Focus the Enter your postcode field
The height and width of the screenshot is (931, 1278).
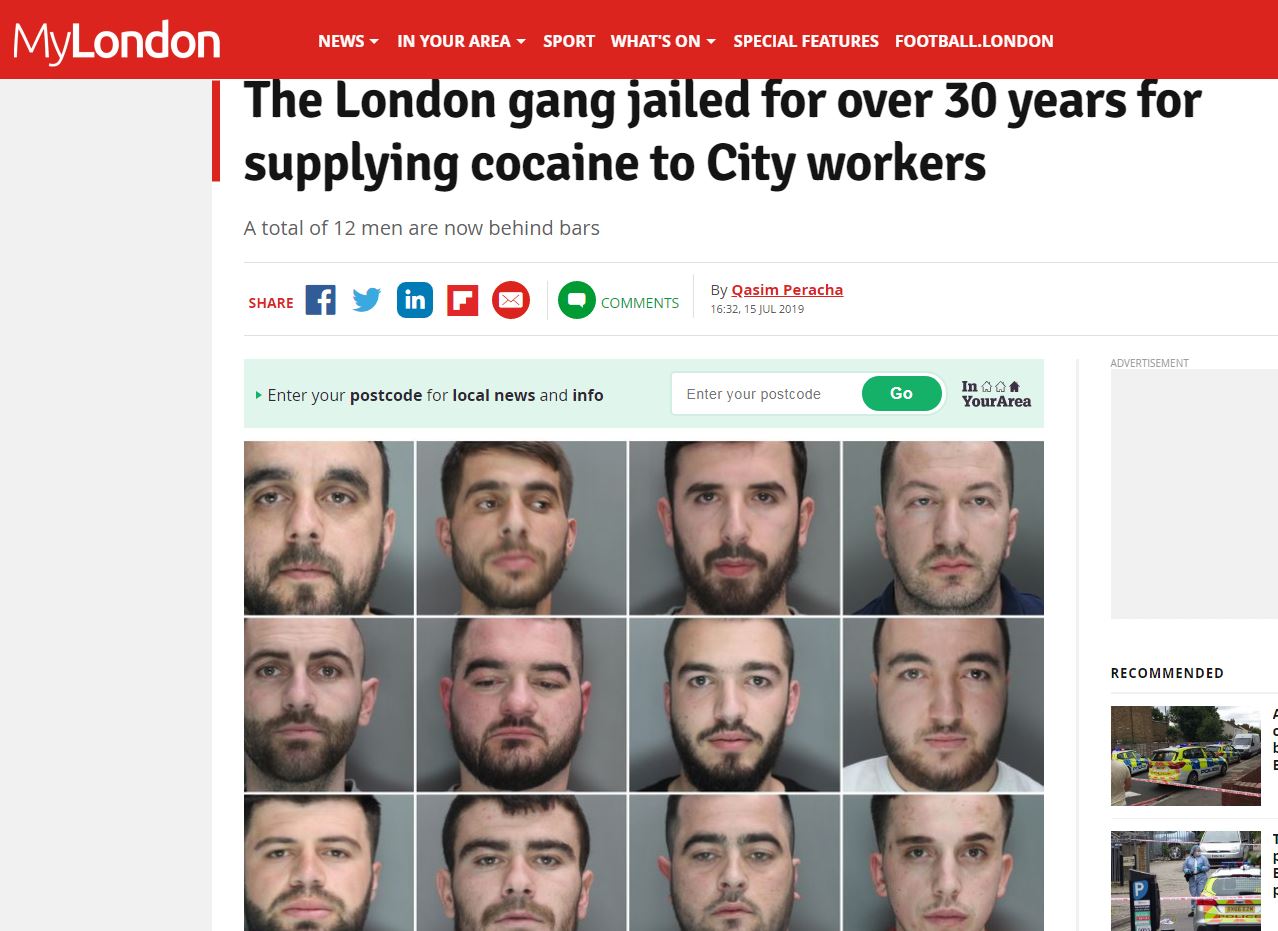pyautogui.click(x=766, y=394)
